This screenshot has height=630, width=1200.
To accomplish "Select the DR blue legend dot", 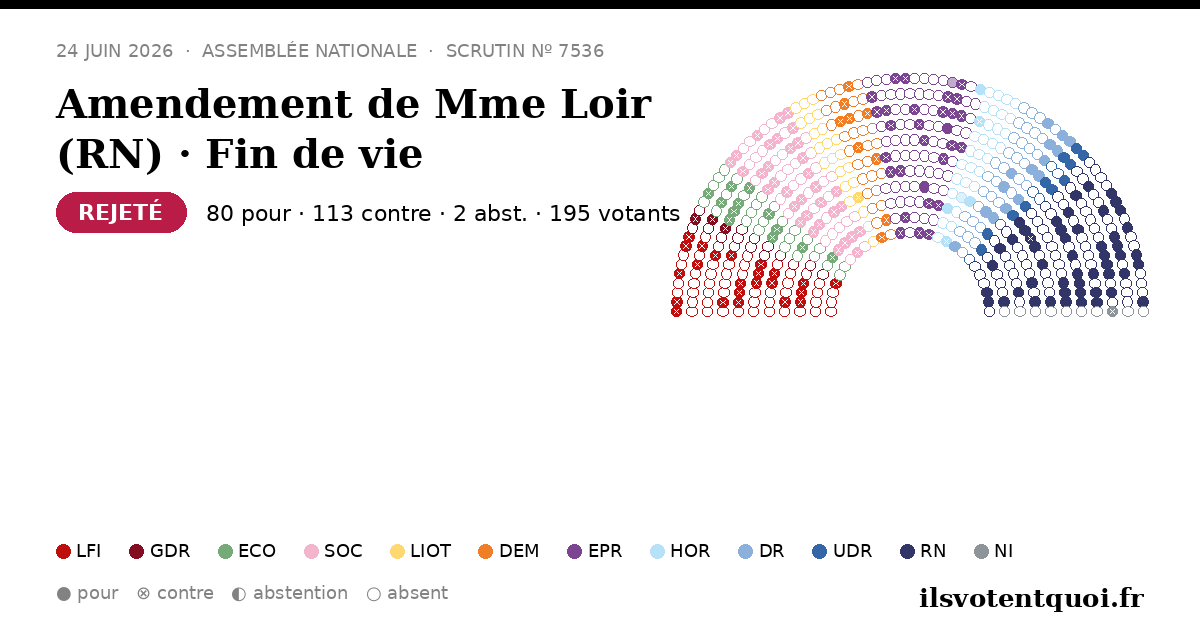I will [745, 551].
